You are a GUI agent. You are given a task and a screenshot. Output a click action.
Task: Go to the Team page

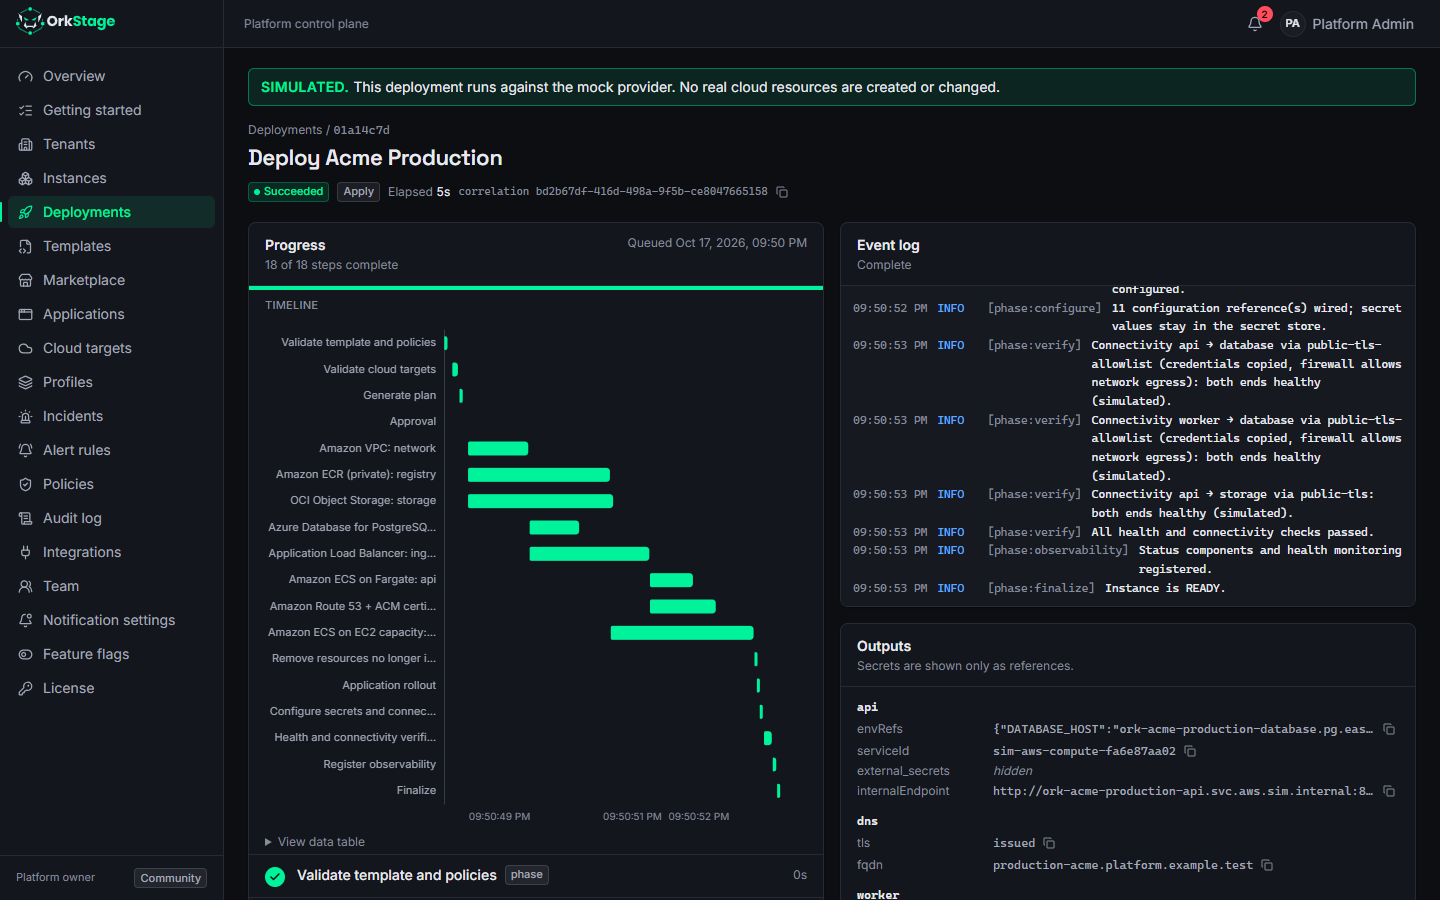[111, 586]
